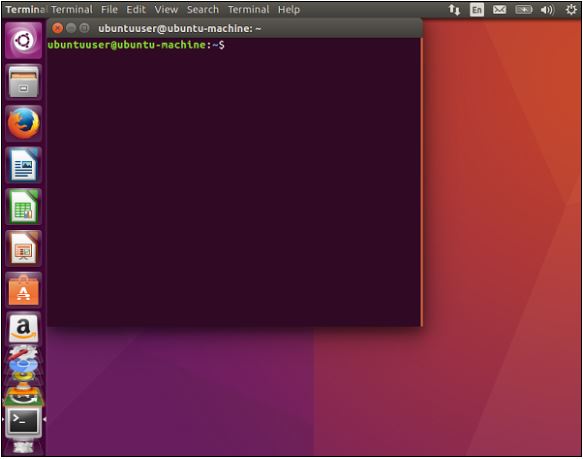Open the Help menu

[x=289, y=9]
